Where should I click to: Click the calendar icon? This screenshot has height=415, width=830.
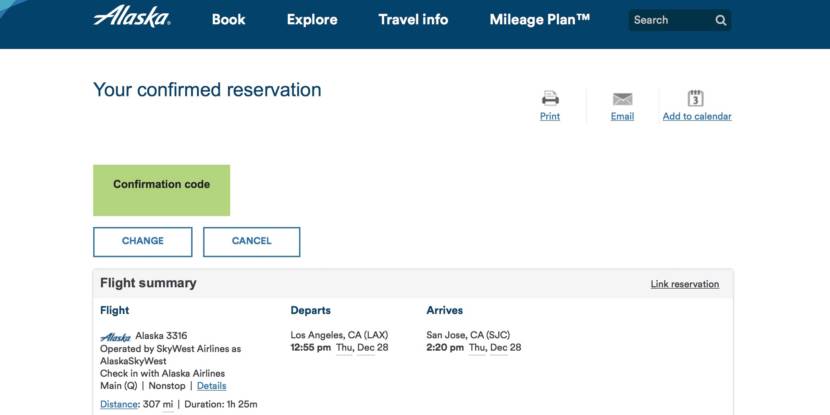[696, 98]
